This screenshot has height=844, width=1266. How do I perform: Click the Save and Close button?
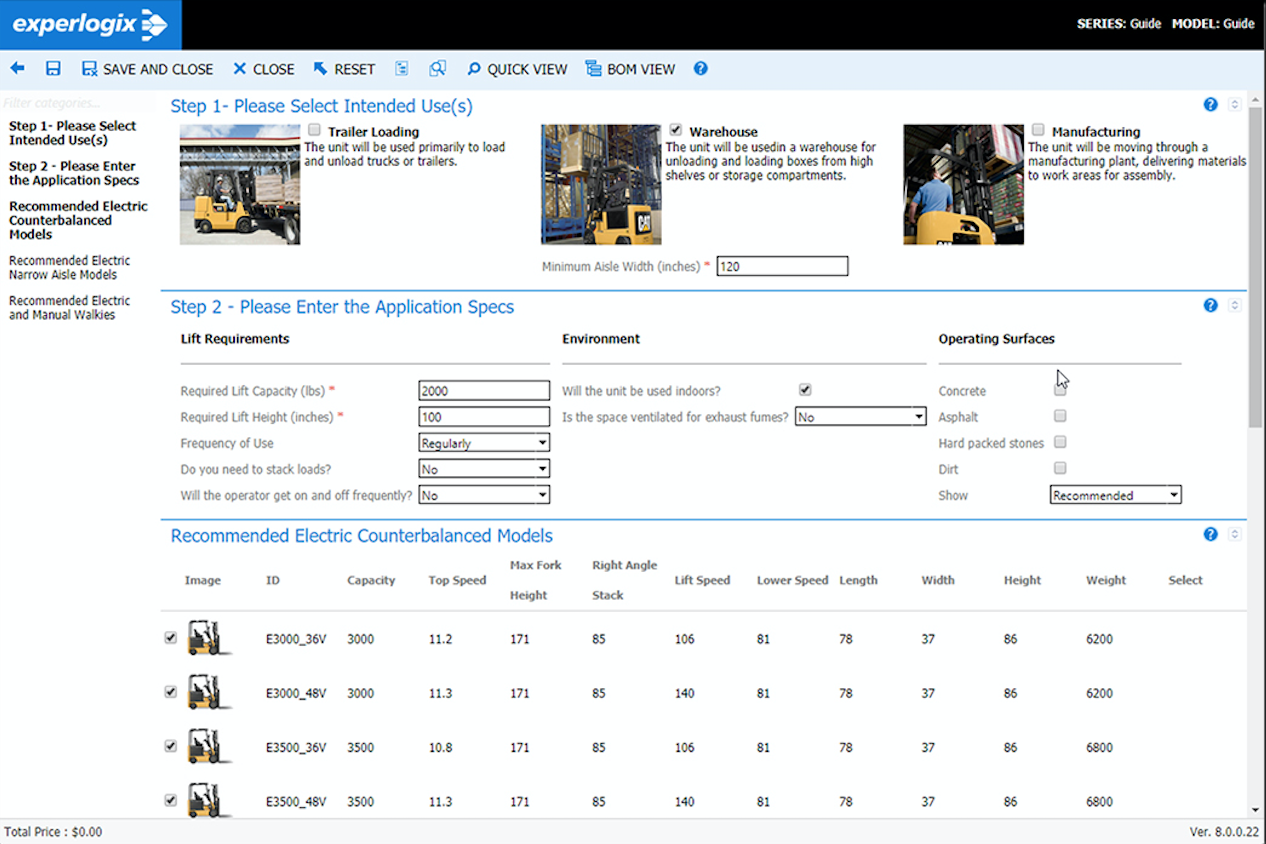[147, 69]
